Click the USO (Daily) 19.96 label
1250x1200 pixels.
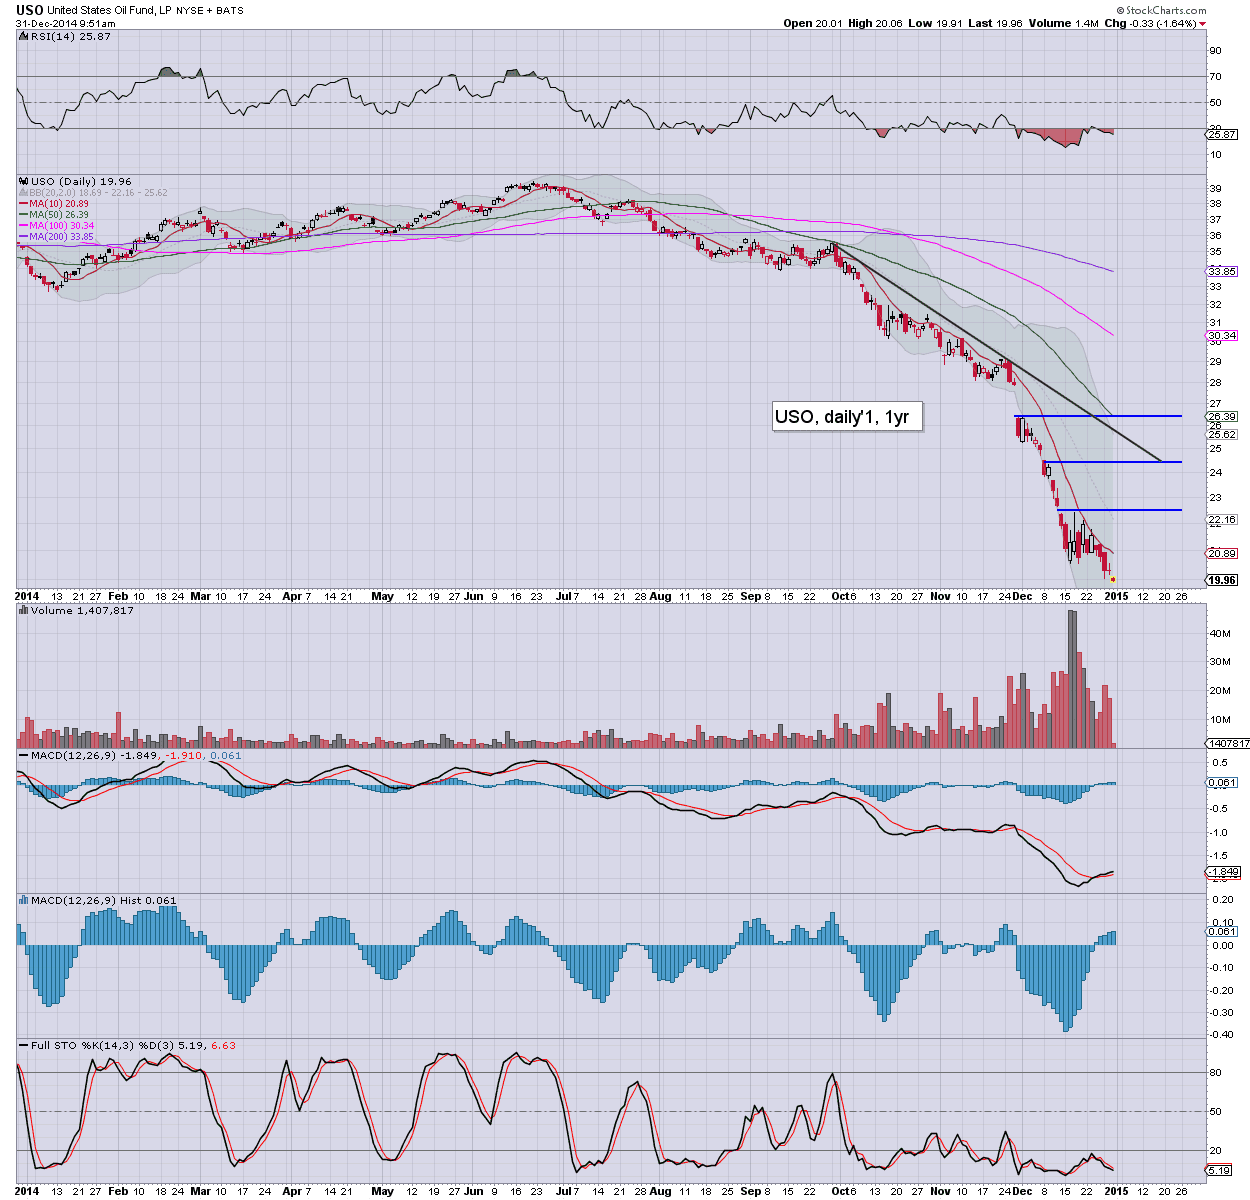point(82,181)
